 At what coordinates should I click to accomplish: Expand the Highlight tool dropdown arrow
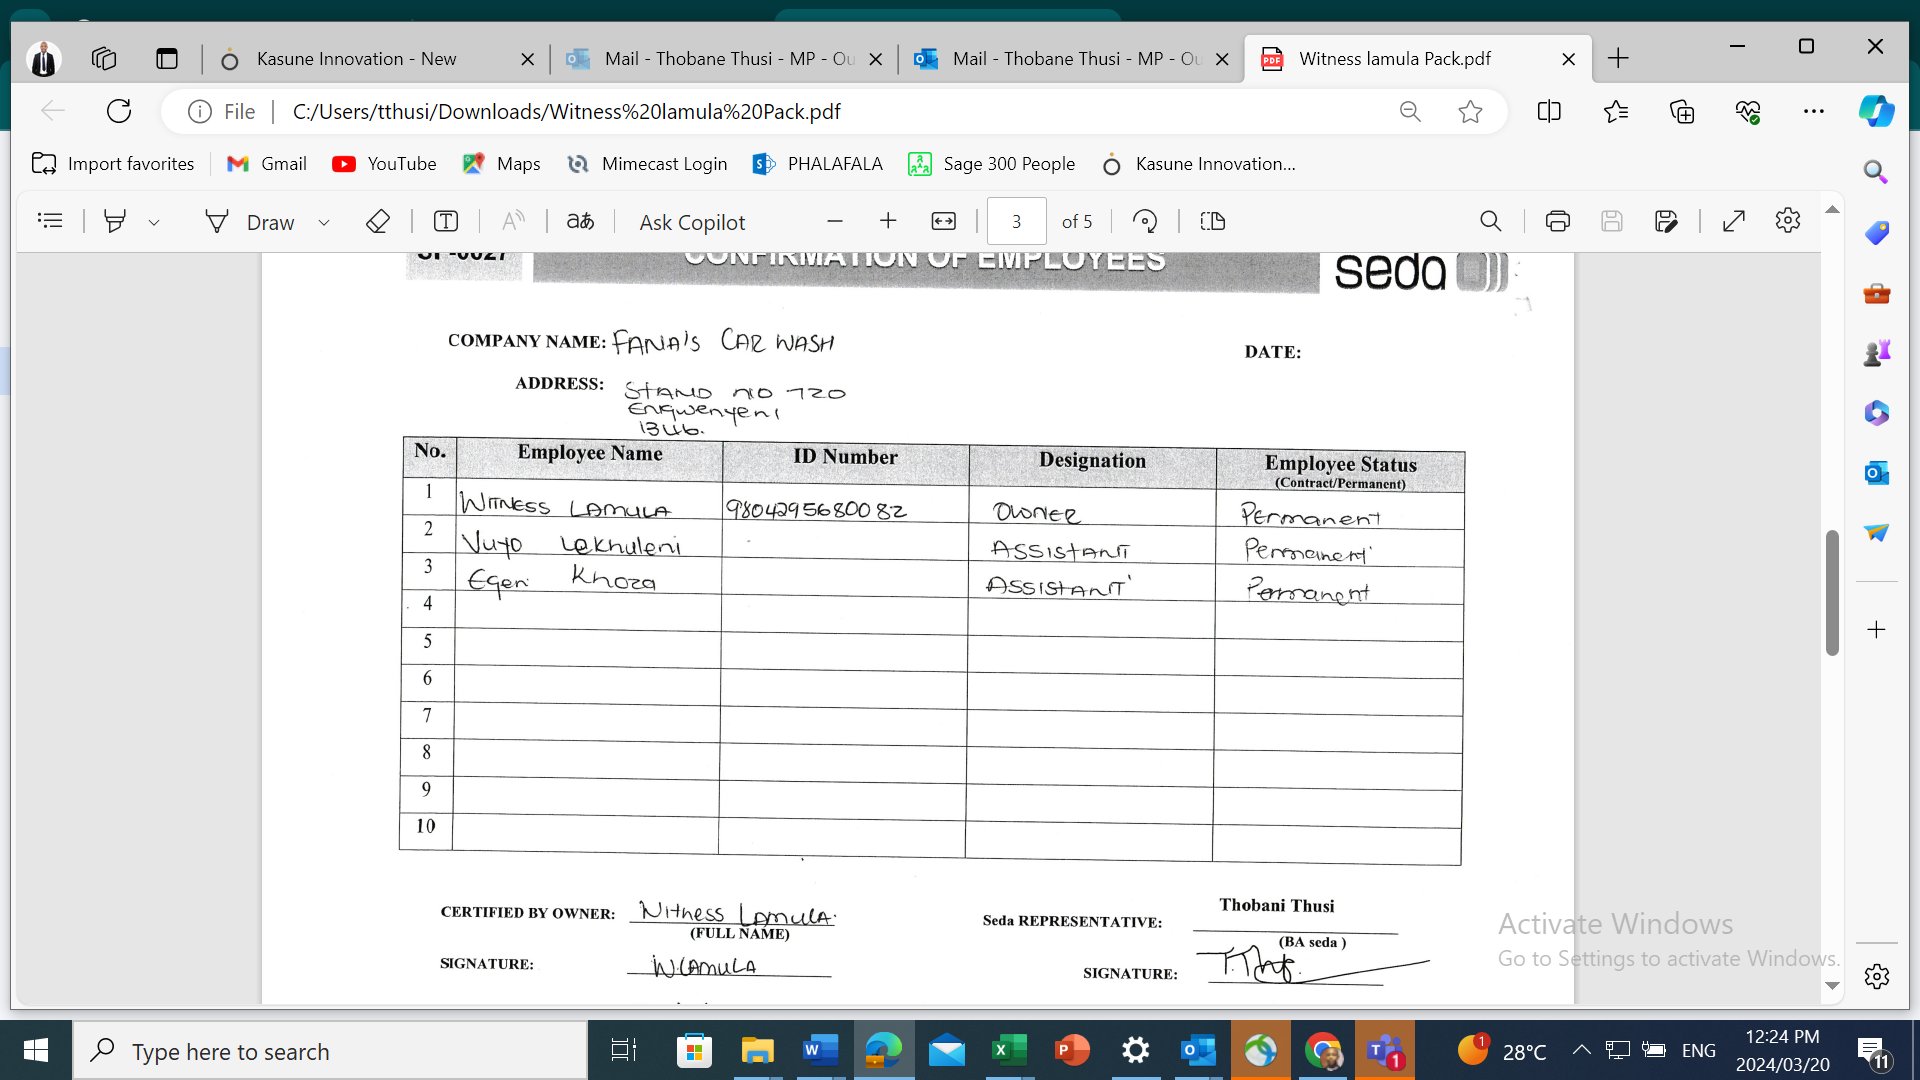click(154, 222)
